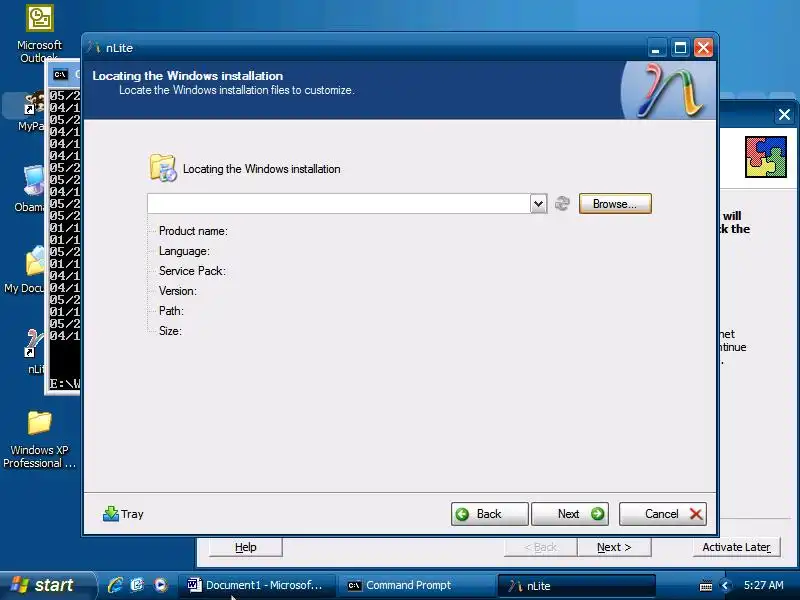Click the 5:27 AM clock
800x600 pixels.
[x=763, y=585]
